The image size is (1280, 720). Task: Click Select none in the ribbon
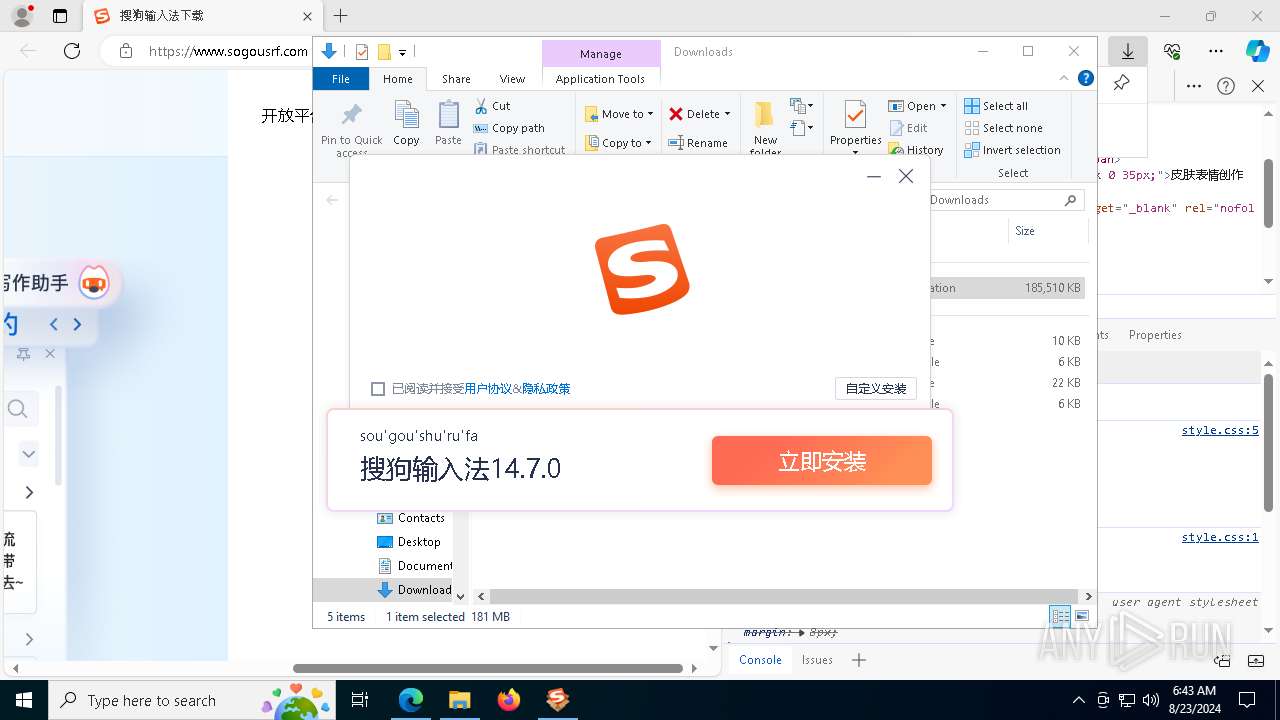tap(1003, 128)
